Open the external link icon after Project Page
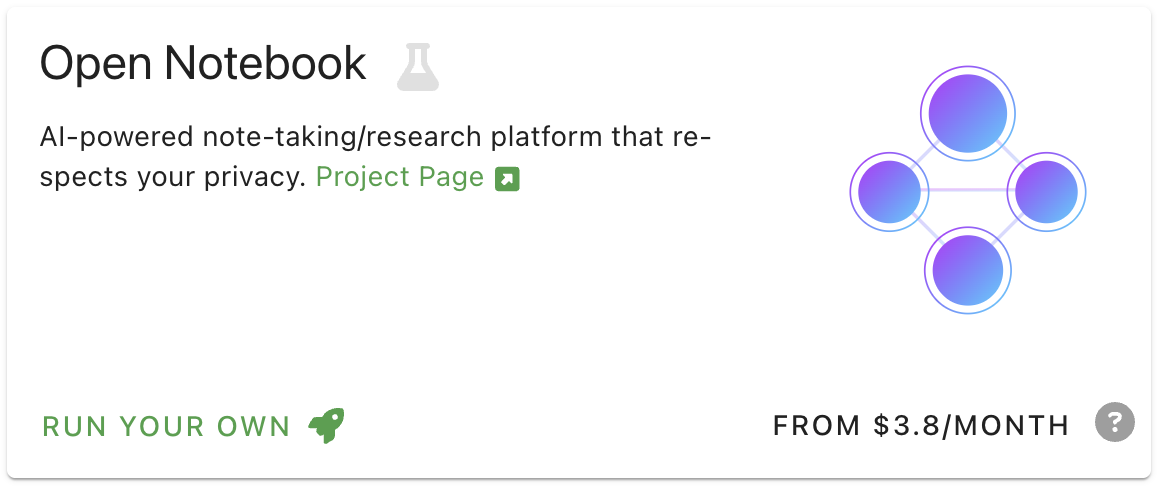 pyautogui.click(x=508, y=179)
